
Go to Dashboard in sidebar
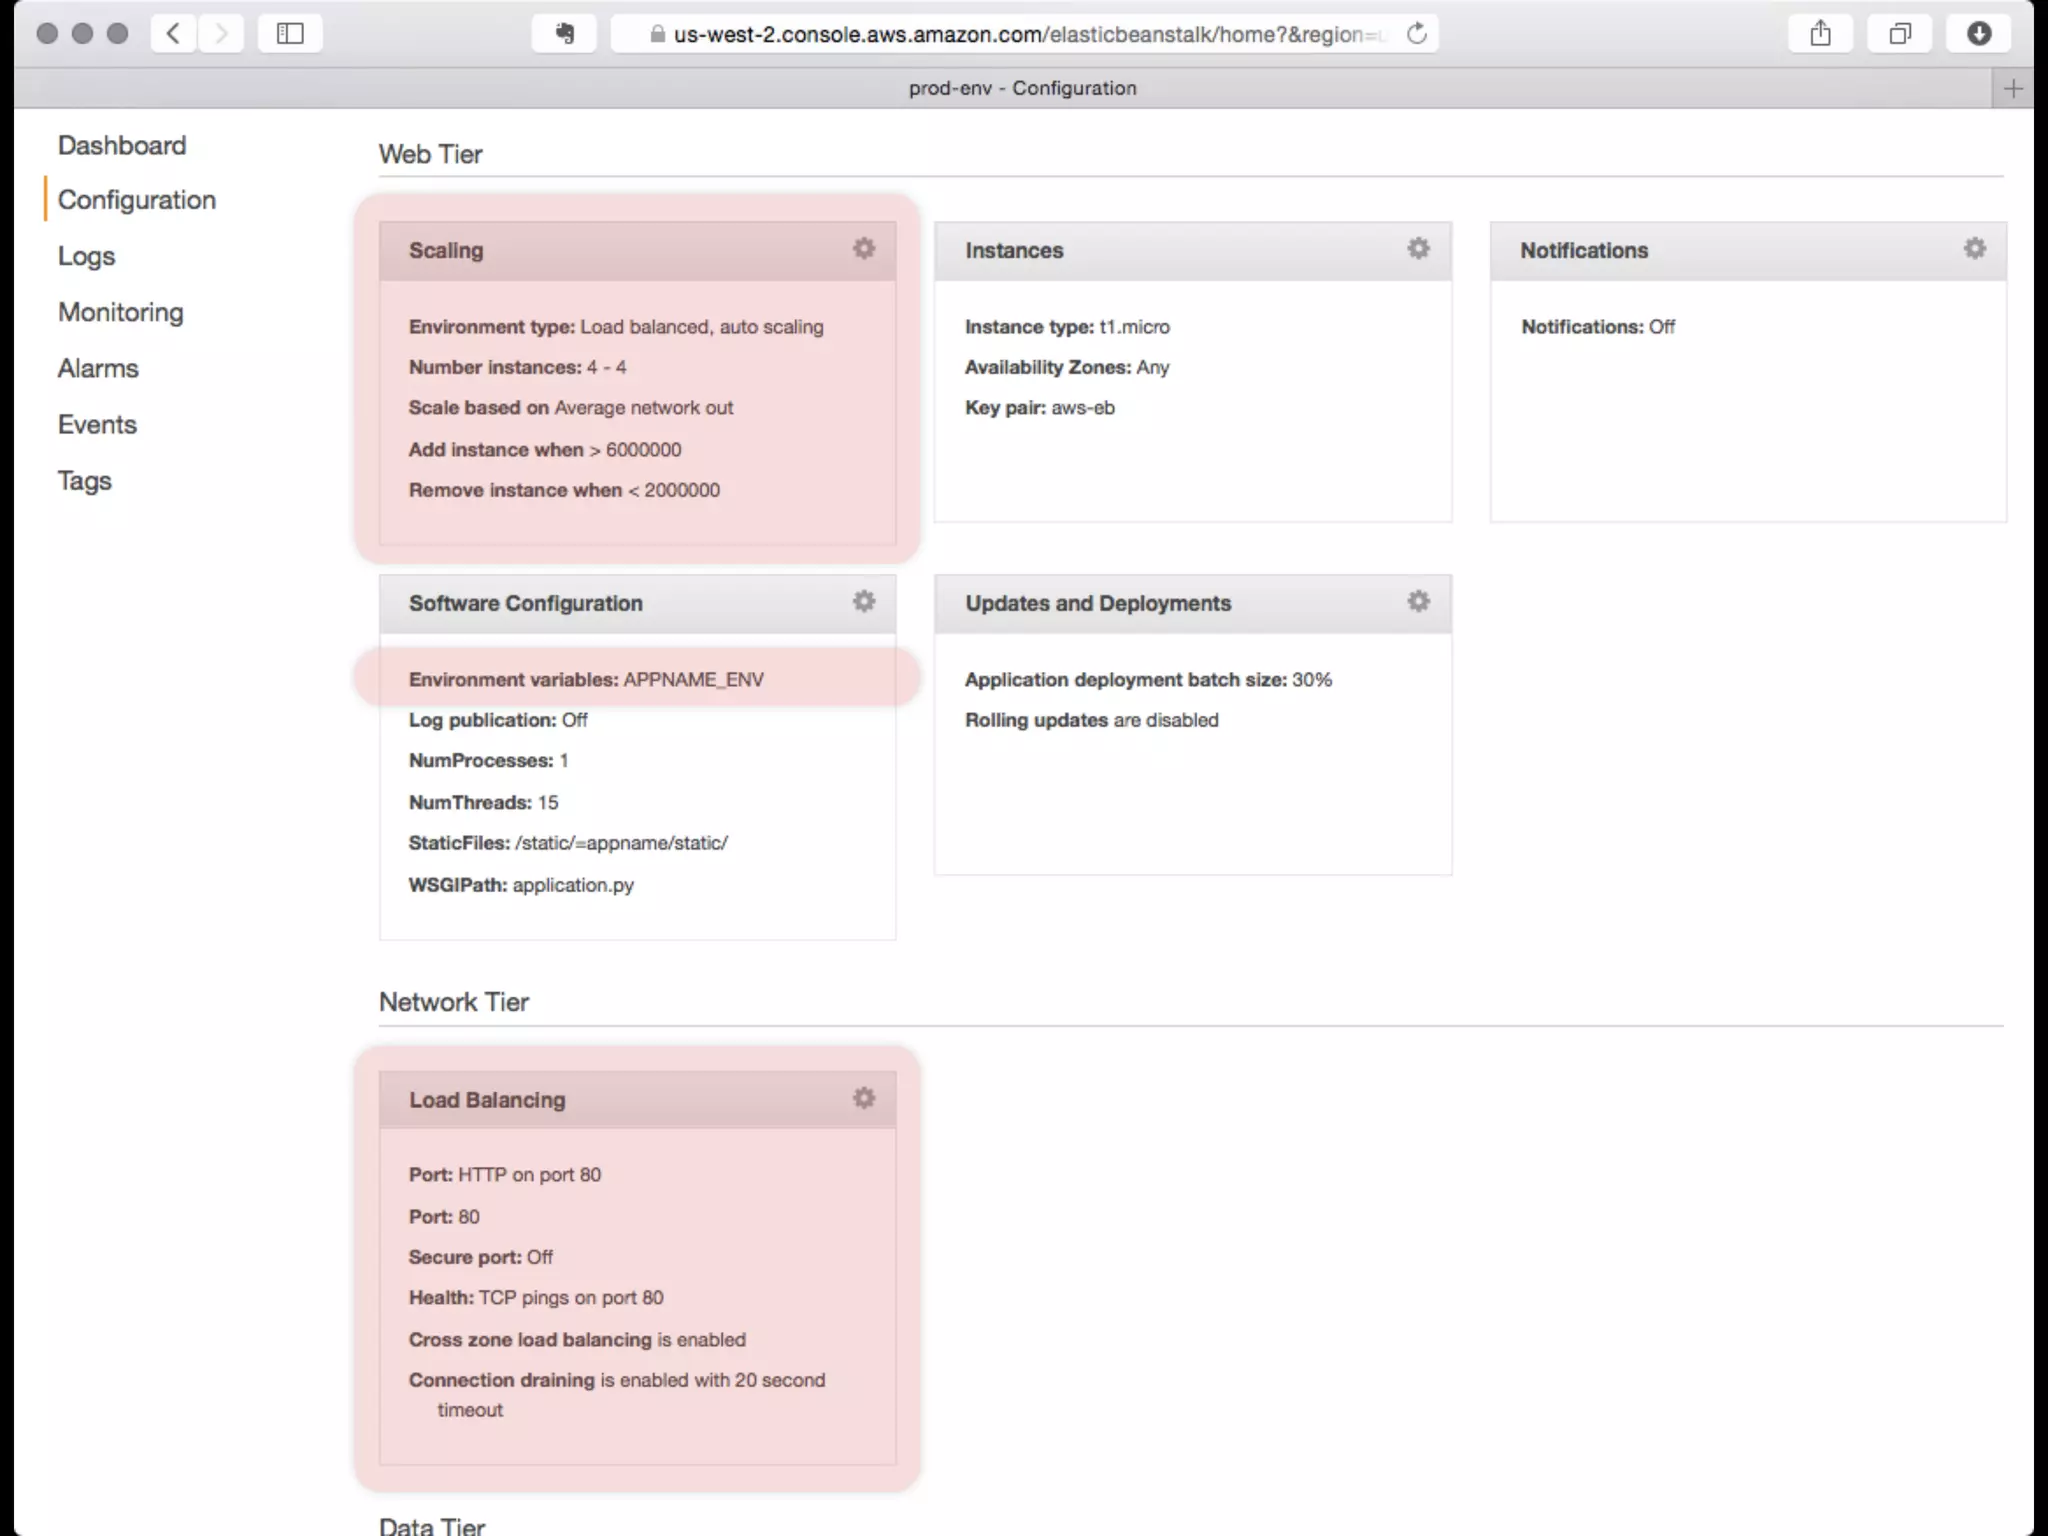pos(122,146)
